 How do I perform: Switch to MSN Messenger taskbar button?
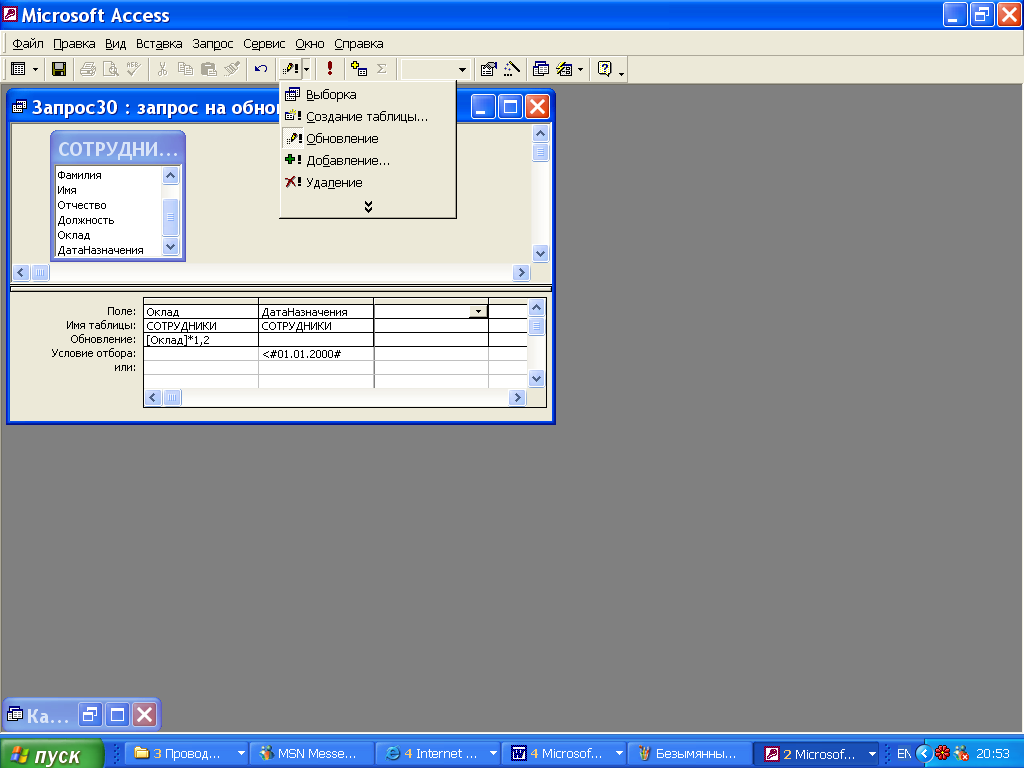pyautogui.click(x=312, y=754)
